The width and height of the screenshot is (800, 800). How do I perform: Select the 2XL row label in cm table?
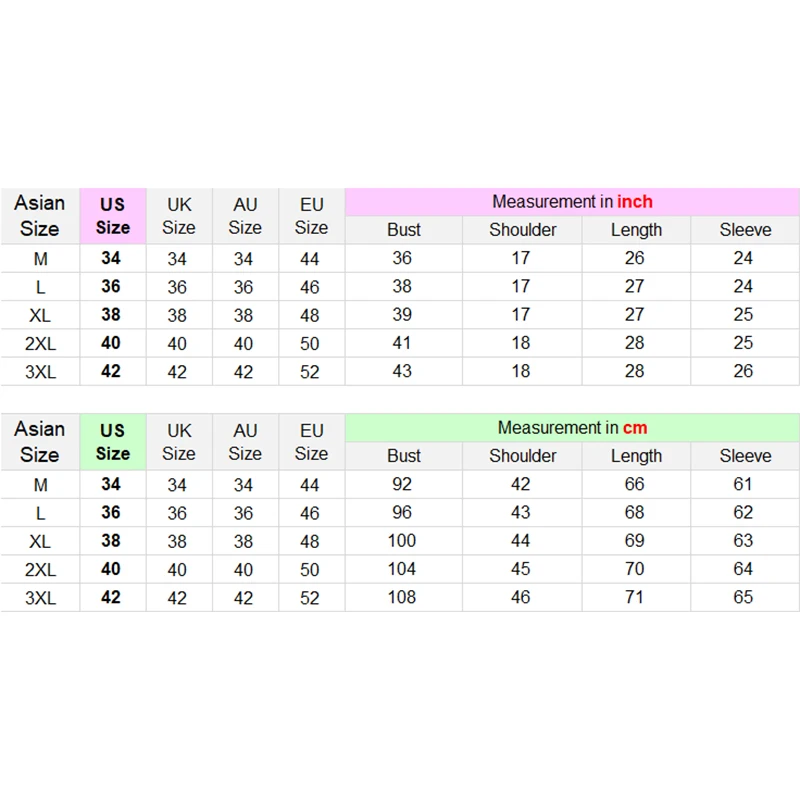(x=40, y=569)
